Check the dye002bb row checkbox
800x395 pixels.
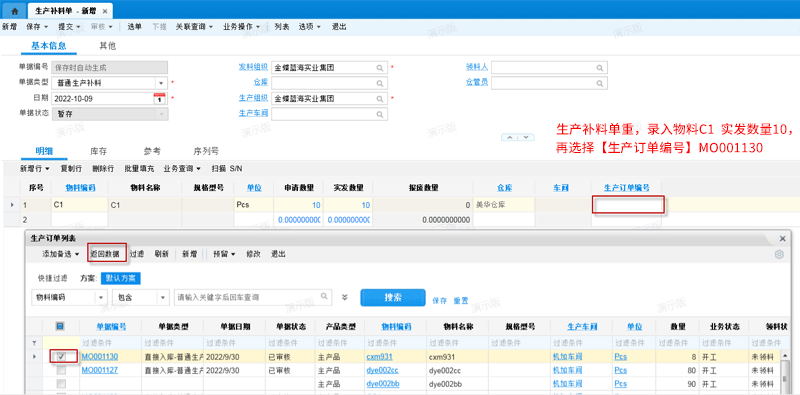[61, 383]
